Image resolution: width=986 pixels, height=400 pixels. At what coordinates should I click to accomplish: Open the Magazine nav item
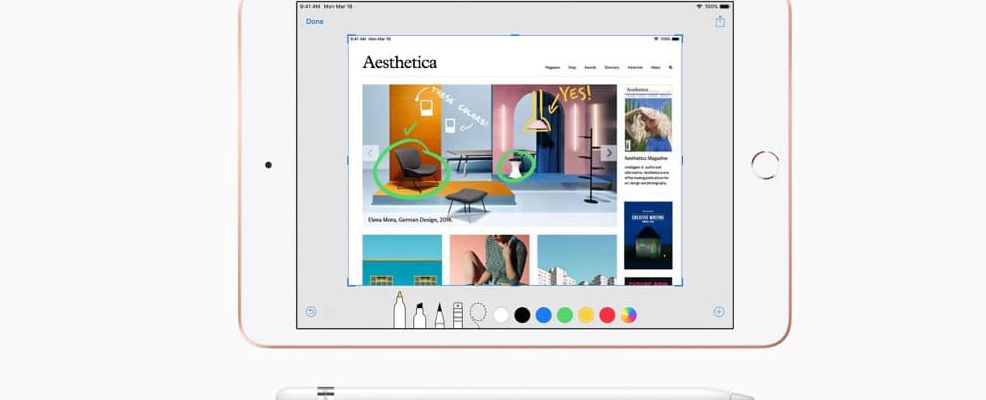552,67
